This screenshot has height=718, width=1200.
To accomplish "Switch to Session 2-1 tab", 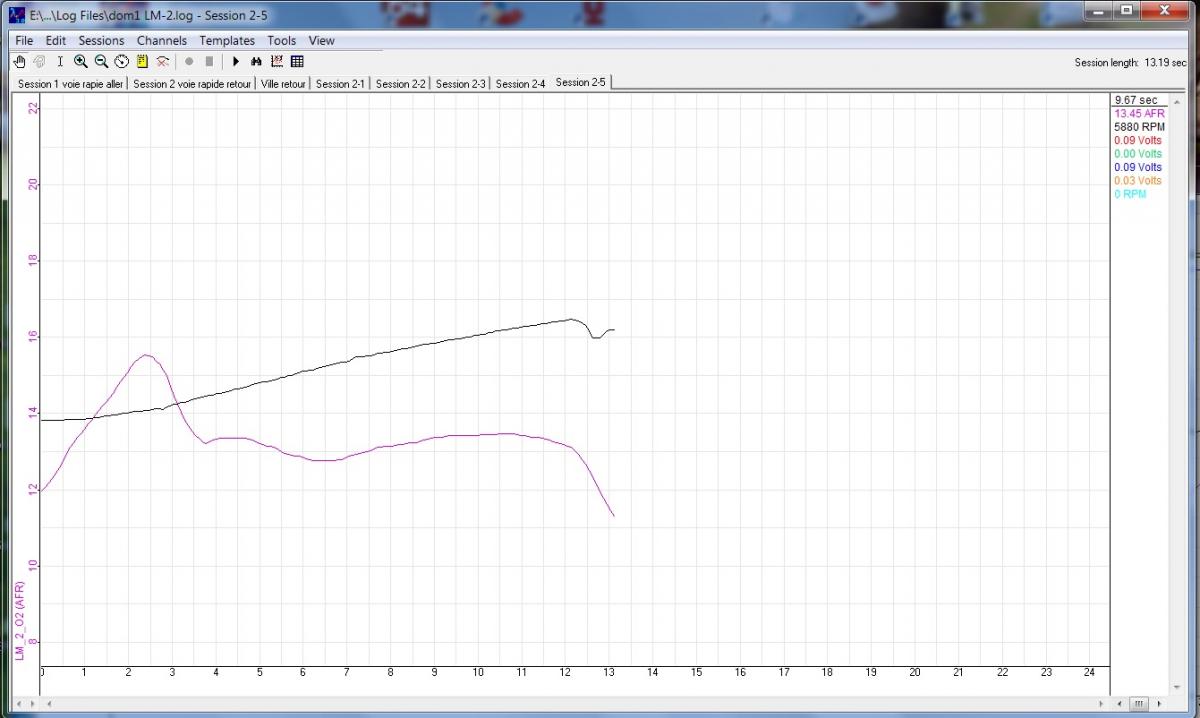I will click(341, 84).
